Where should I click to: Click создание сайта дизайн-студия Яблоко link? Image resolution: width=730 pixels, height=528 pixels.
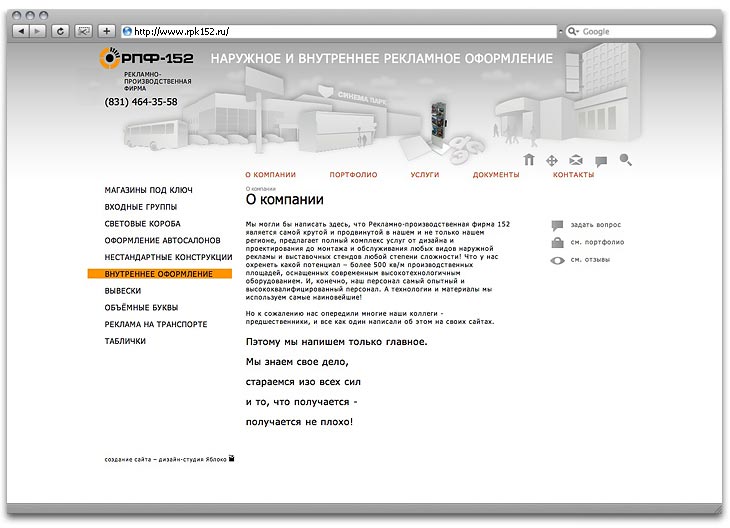(x=165, y=460)
